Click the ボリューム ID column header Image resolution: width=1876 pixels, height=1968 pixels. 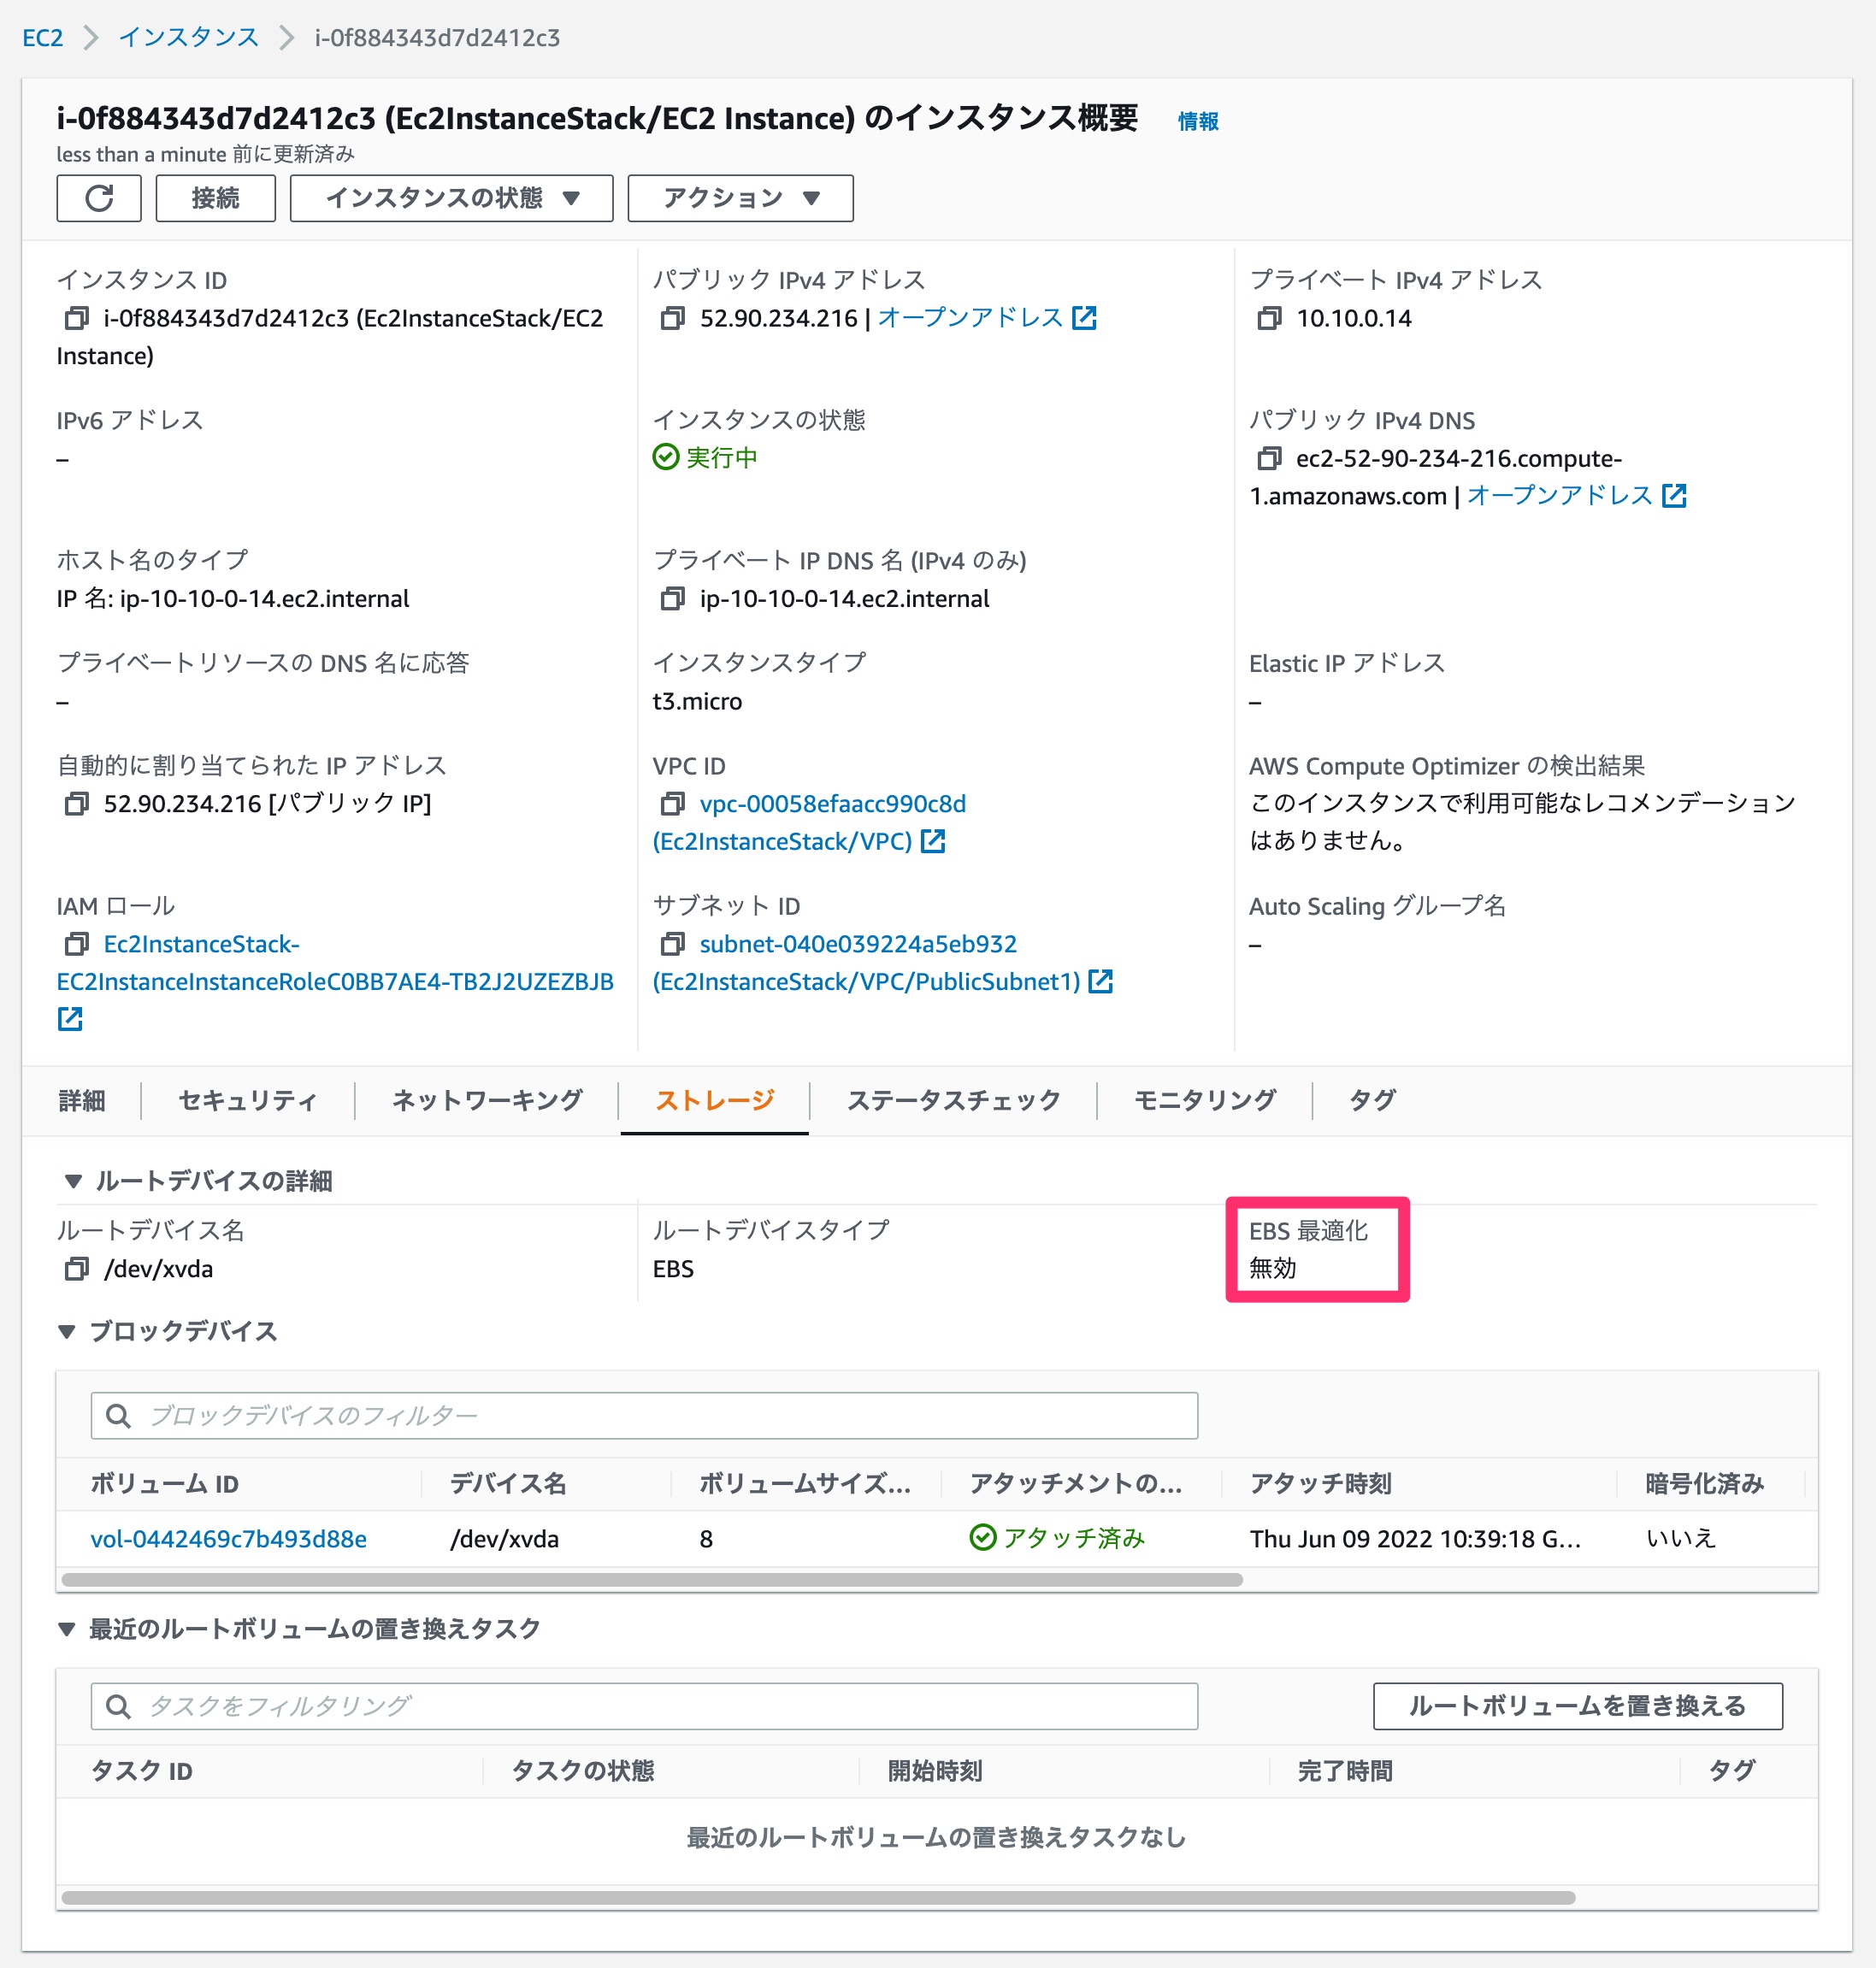164,1483
